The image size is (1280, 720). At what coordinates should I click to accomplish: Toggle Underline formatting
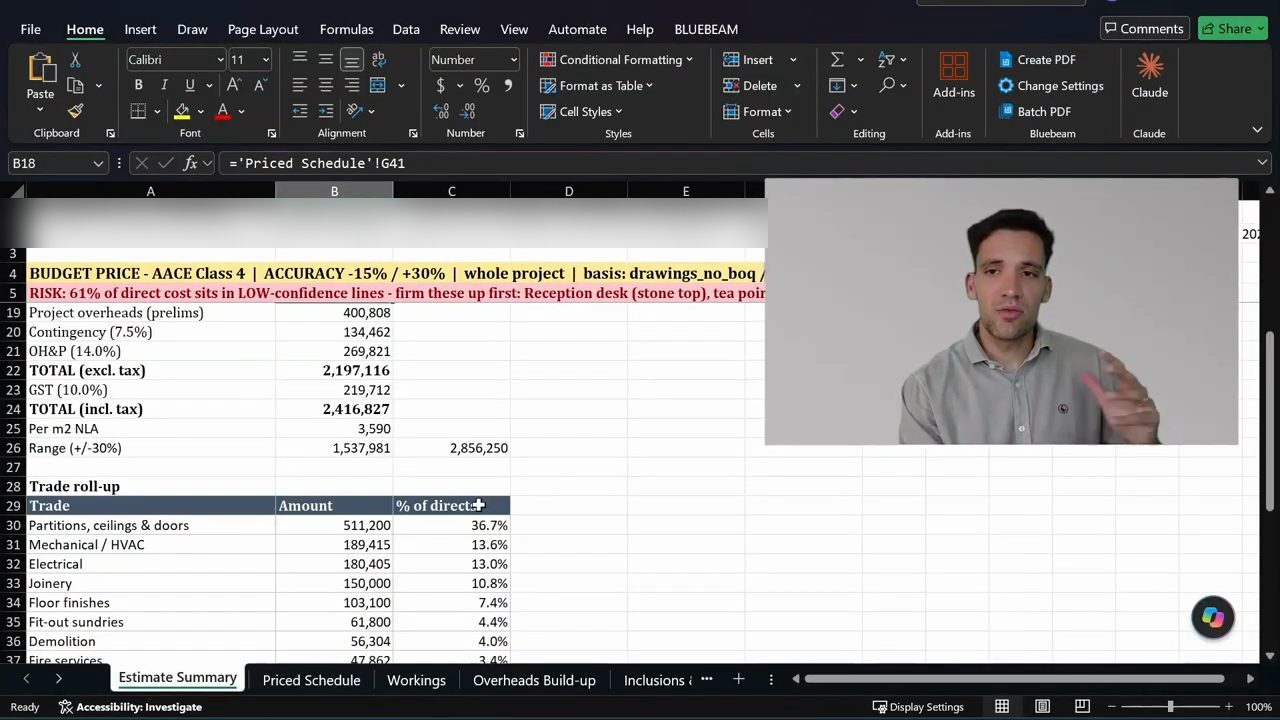click(x=189, y=85)
